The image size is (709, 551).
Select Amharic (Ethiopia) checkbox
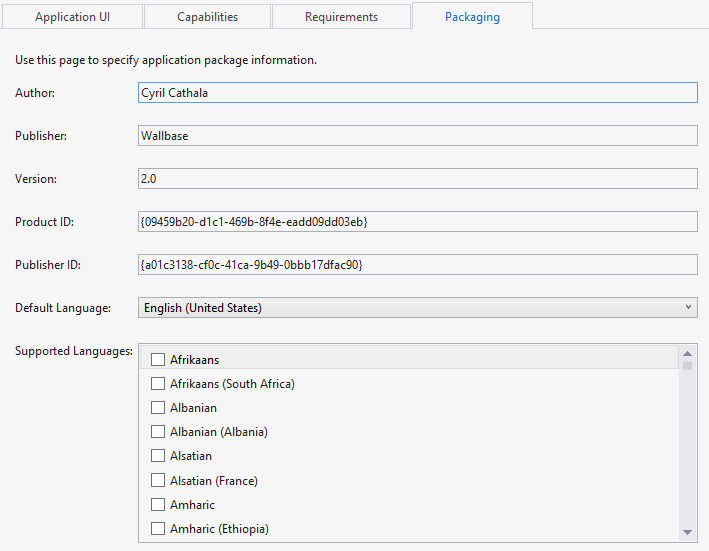(158, 529)
